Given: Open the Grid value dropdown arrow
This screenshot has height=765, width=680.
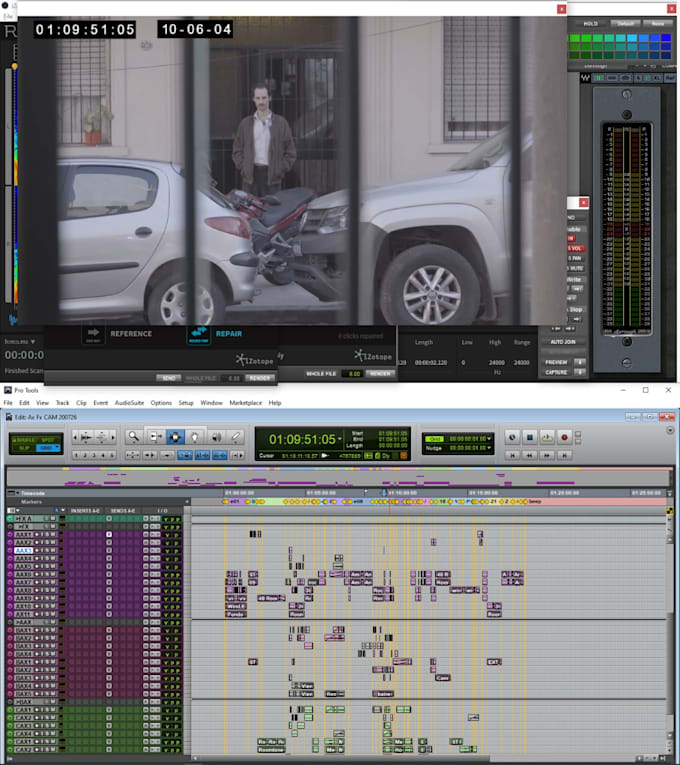Looking at the screenshot, I should [x=489, y=439].
